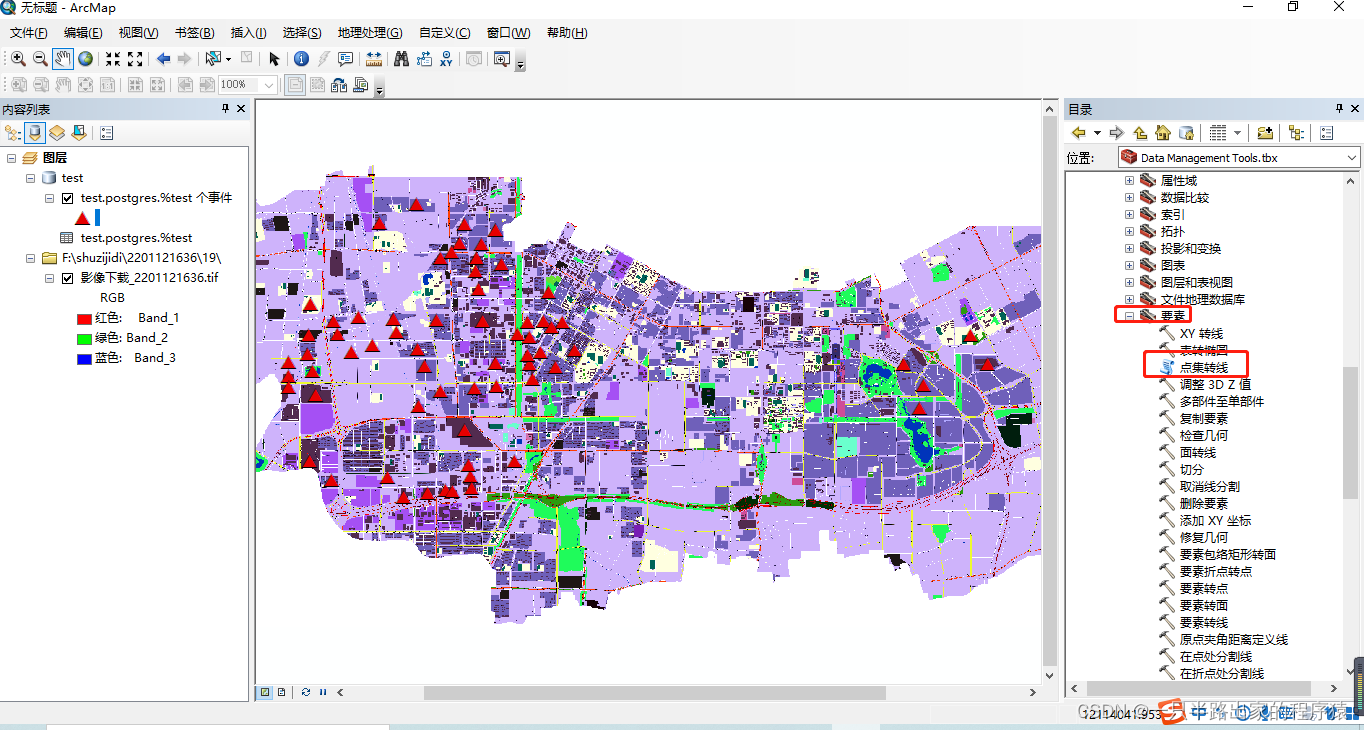Click the fixed zoom in arrows icon
The image size is (1364, 730).
(113, 59)
